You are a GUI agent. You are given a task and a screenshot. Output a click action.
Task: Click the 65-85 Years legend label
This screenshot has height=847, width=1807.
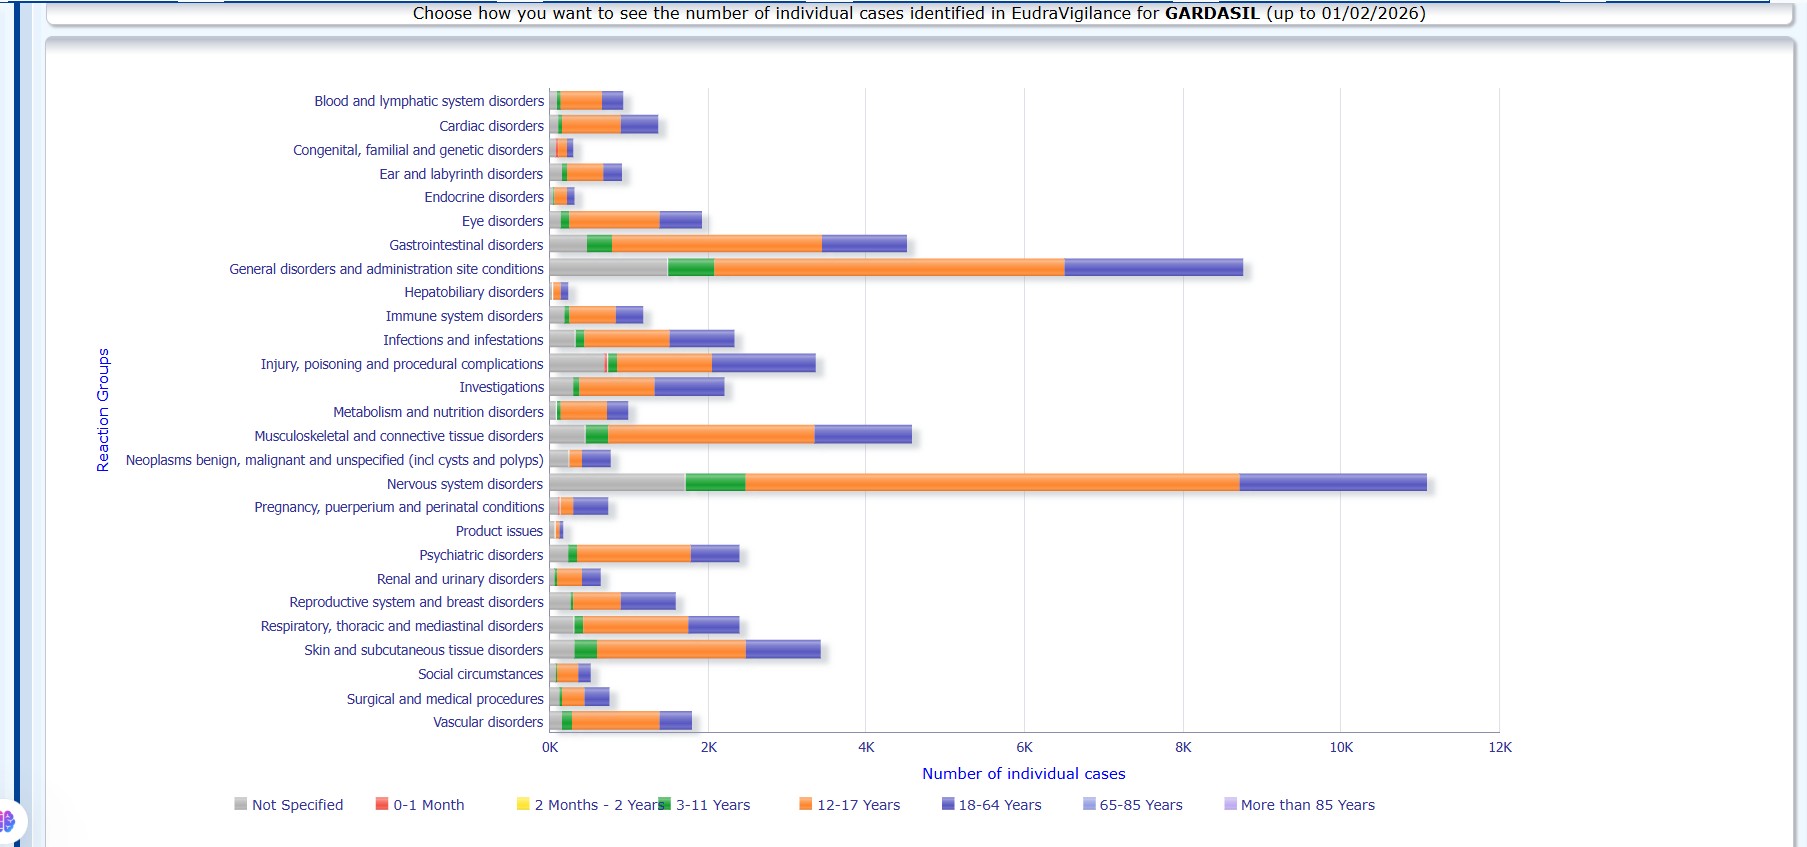(x=1140, y=805)
